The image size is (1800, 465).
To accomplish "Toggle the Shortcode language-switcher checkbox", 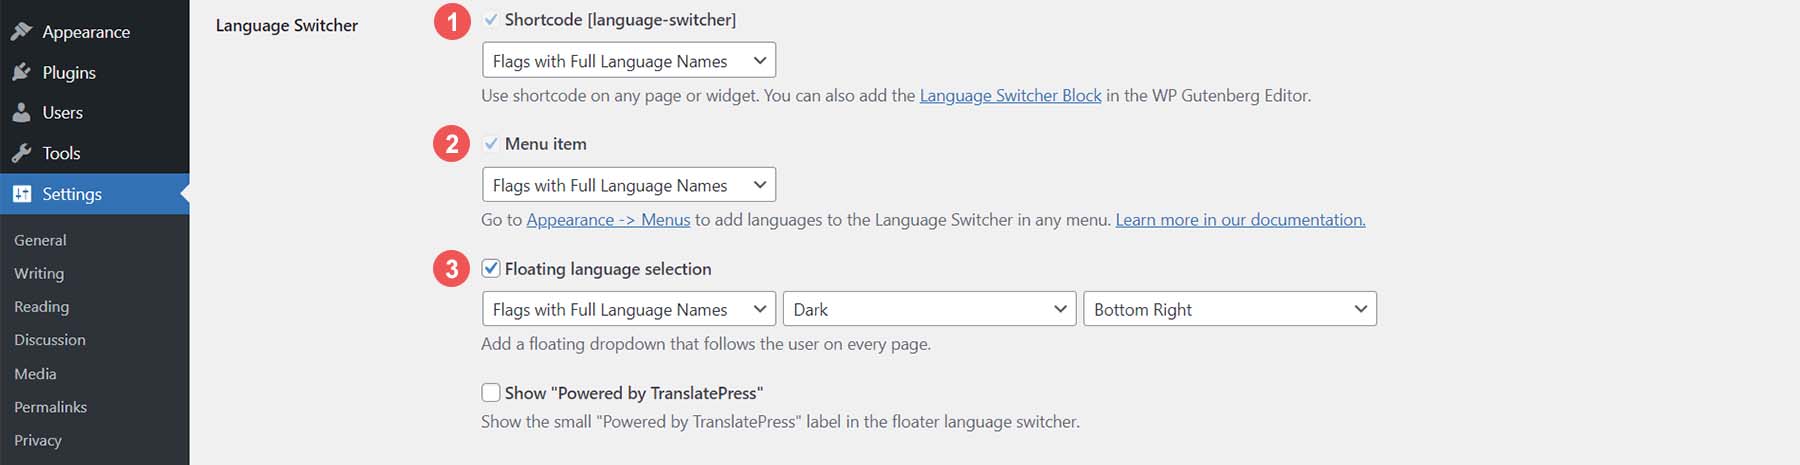I will coord(491,19).
